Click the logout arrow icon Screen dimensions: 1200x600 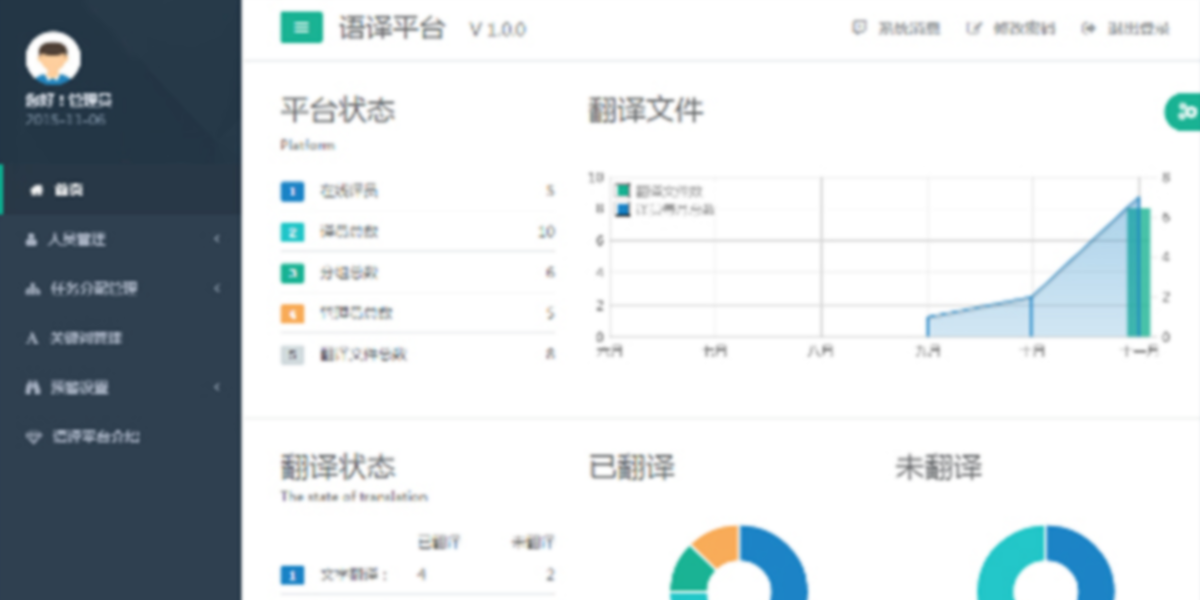coord(1089,28)
